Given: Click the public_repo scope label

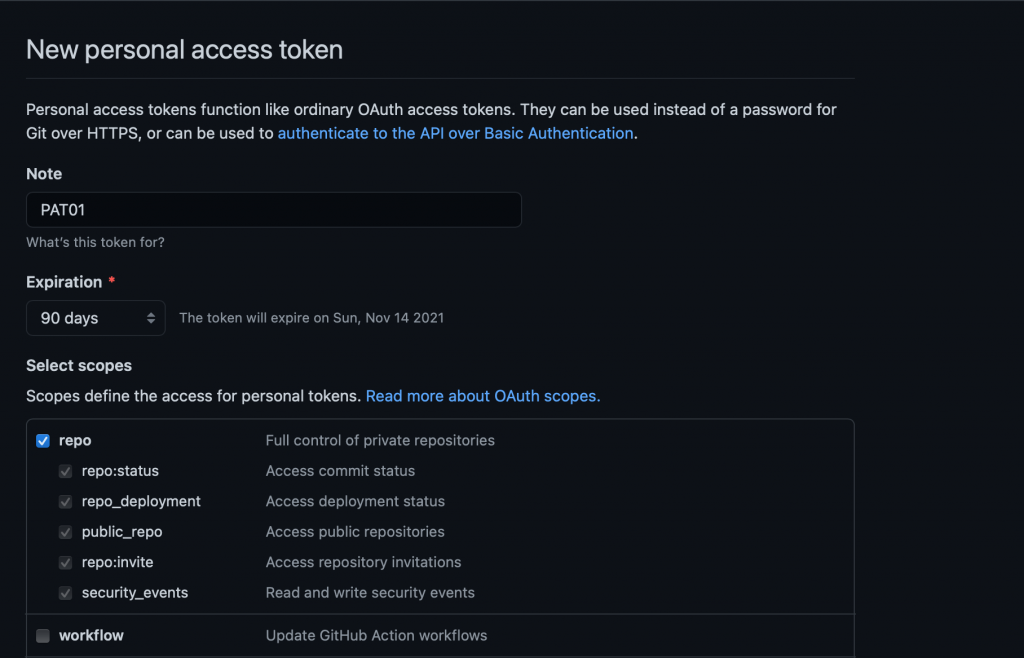Looking at the screenshot, I should [122, 532].
